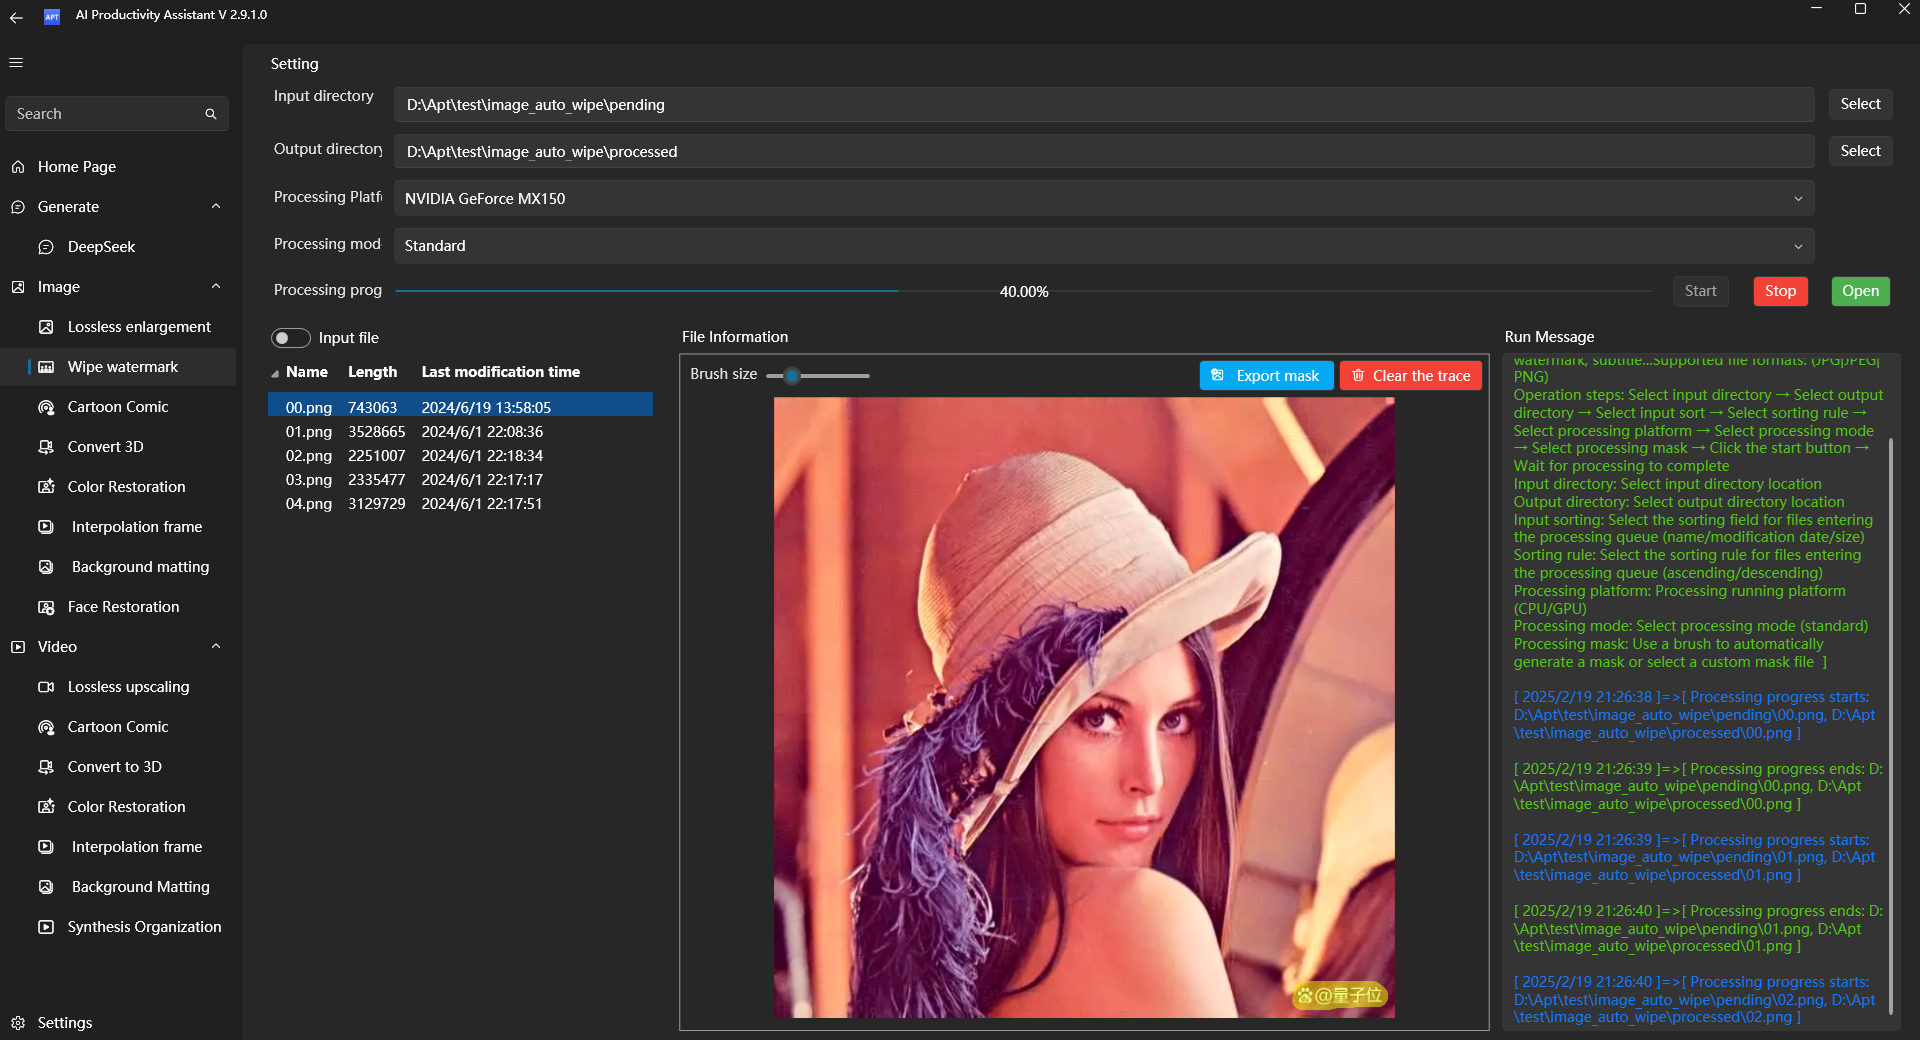Click the Run Message scrollbar
1920x1040 pixels.
(x=1890, y=727)
